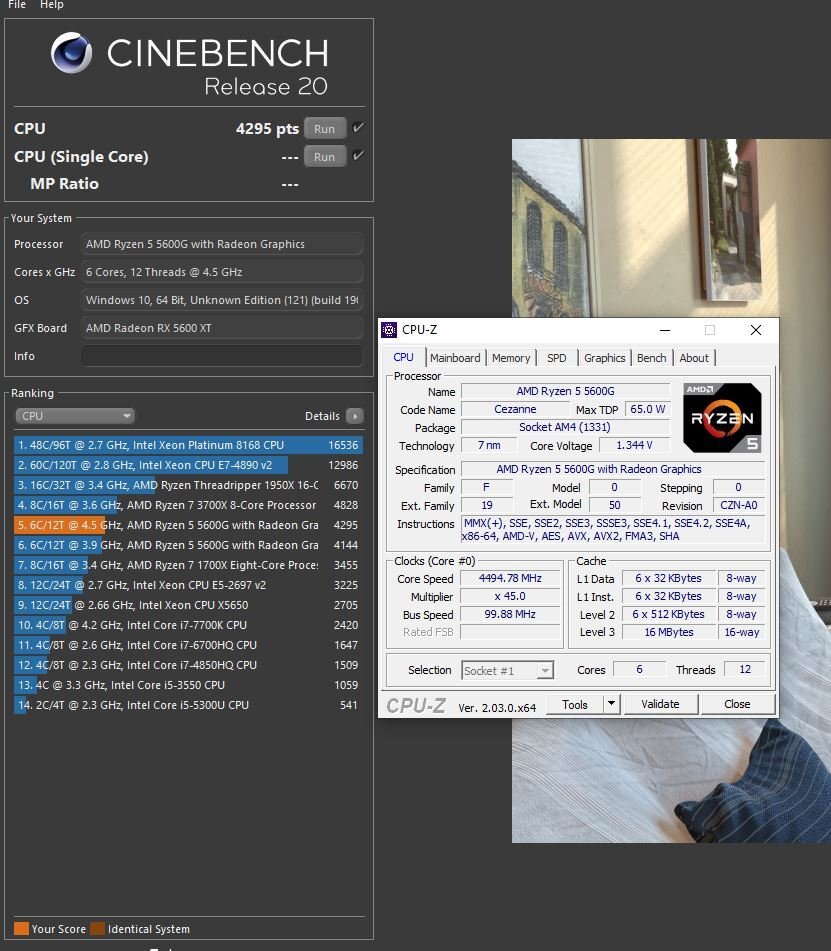
Task: Select the CPU tab in CPU-Z
Action: coord(403,357)
